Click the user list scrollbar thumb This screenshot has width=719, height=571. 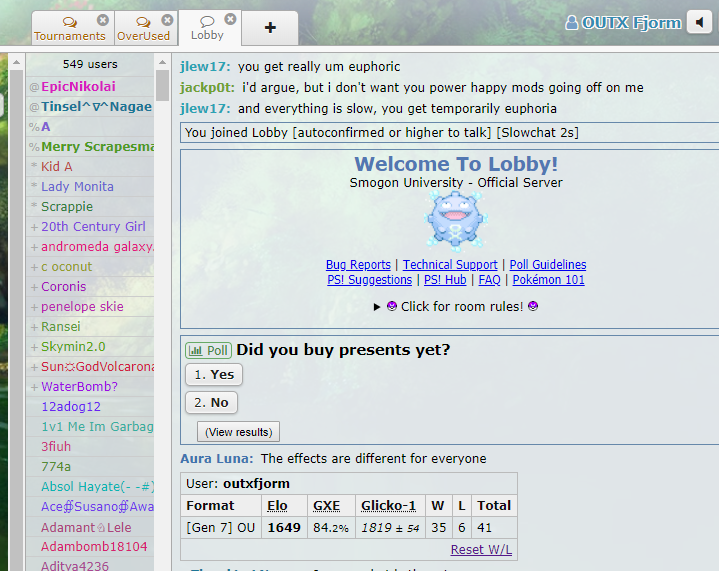[x=162, y=85]
